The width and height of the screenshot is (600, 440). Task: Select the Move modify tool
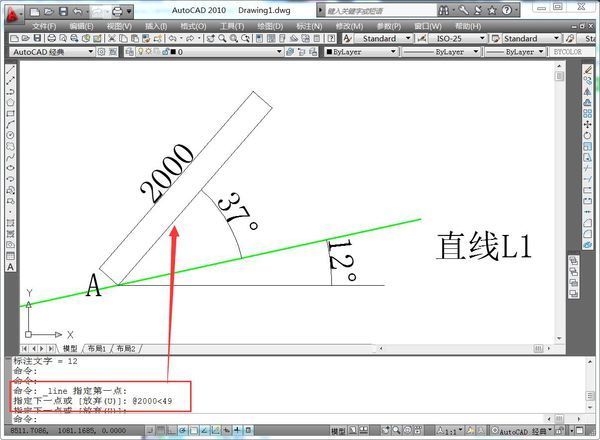point(588,124)
